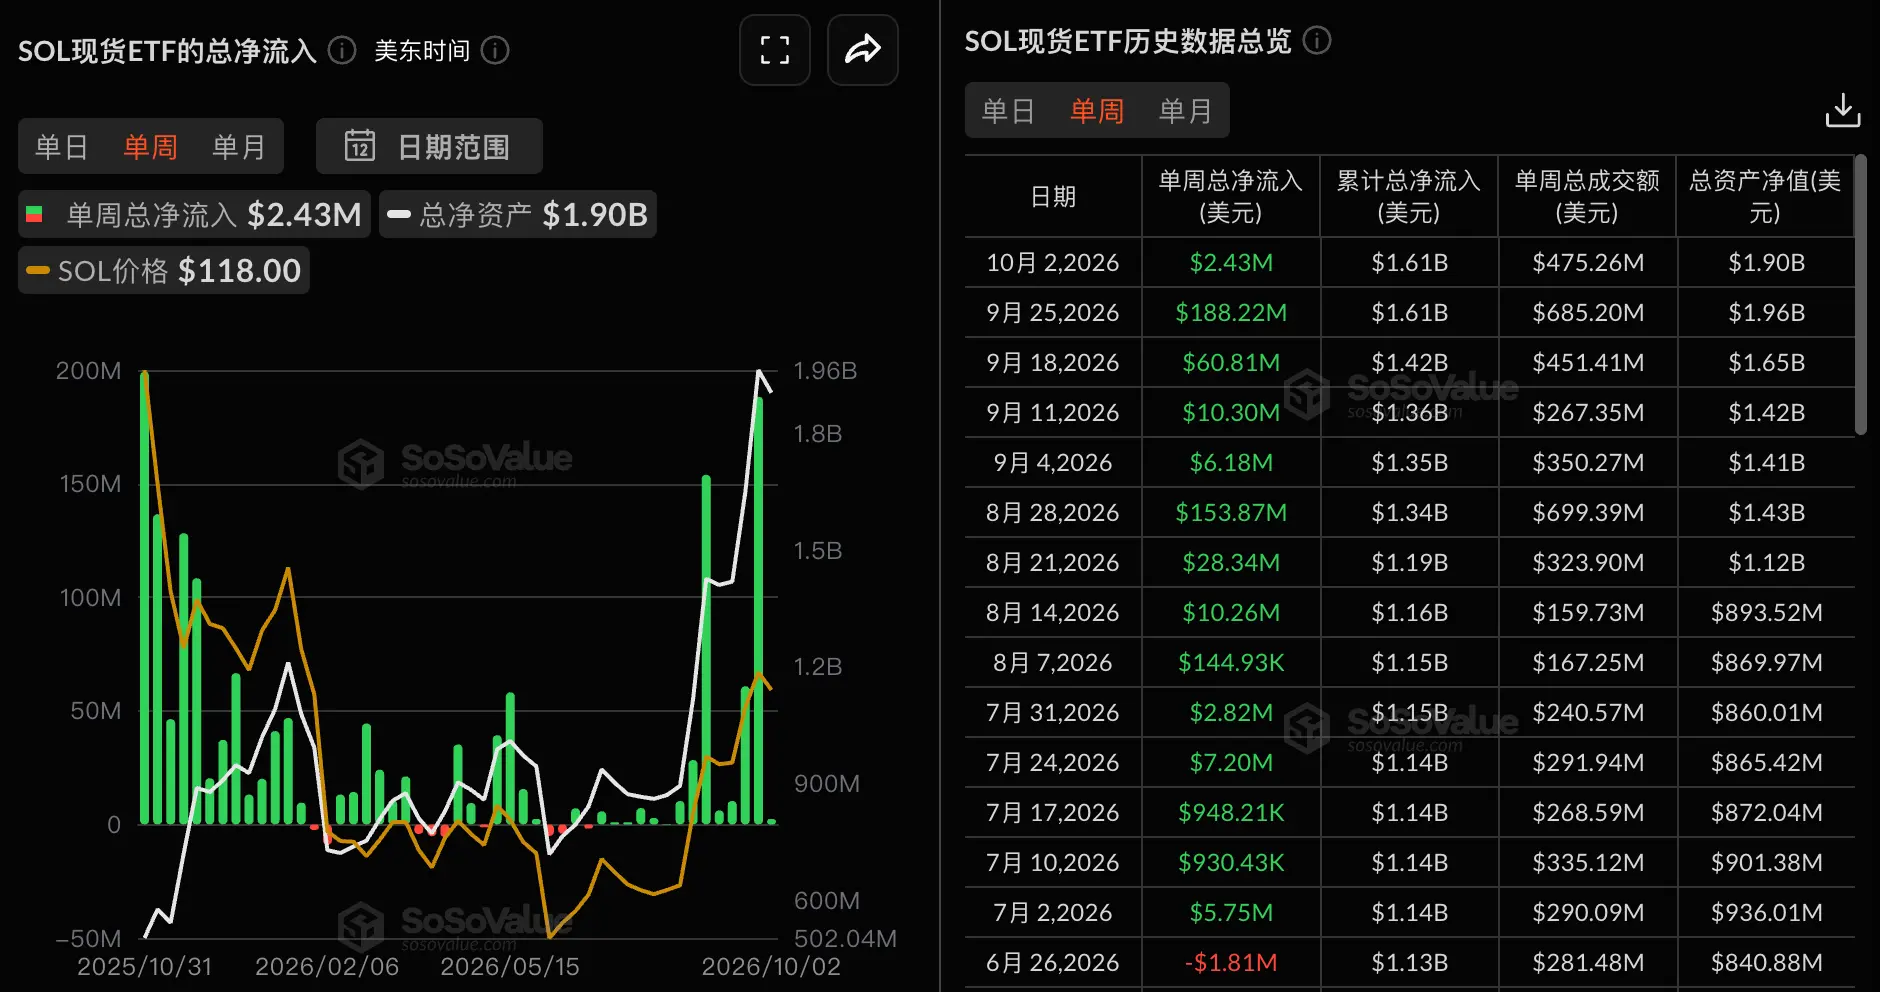Click the 9月 18,2026 date cell
The image size is (1880, 992).
tap(1053, 362)
